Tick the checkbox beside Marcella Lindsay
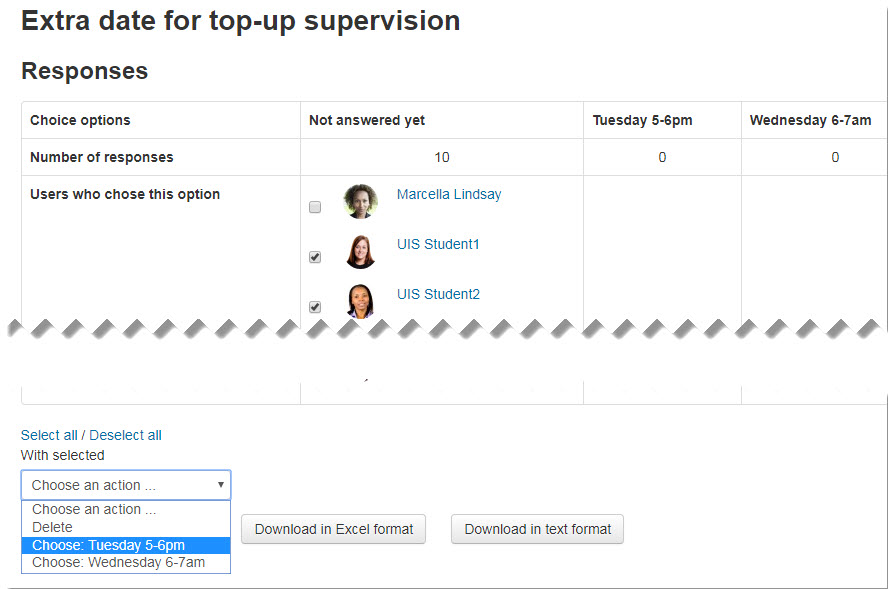 pos(315,207)
